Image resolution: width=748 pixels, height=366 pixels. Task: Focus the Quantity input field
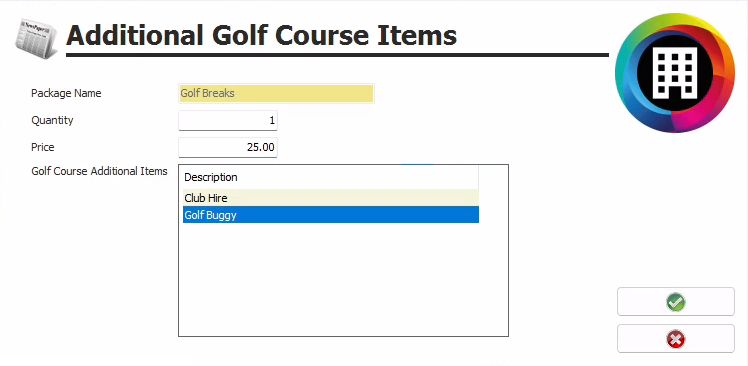pyautogui.click(x=228, y=120)
